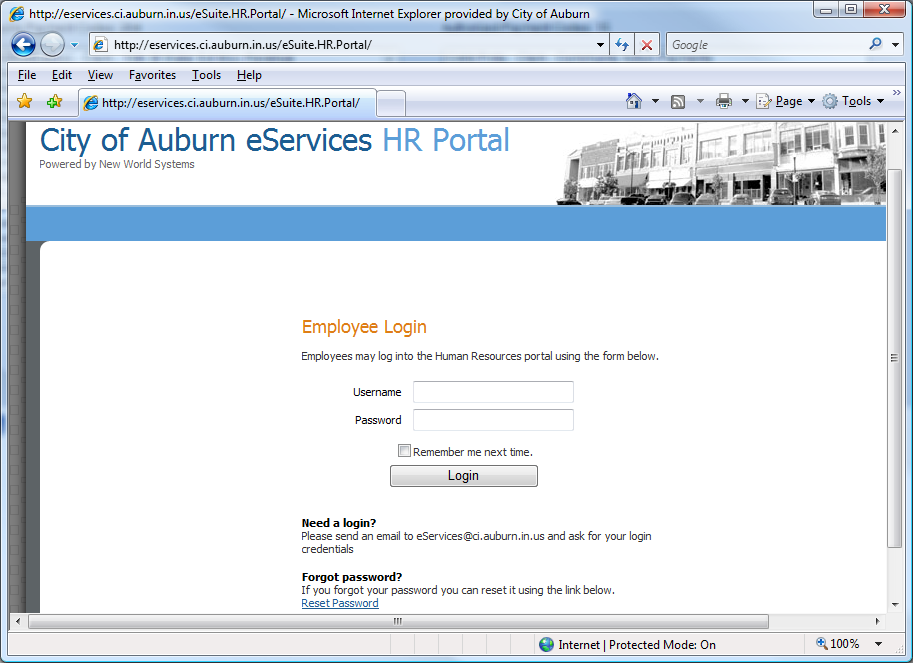Click the 'Need a login?' heading
This screenshot has height=663, width=913.
pyautogui.click(x=339, y=523)
